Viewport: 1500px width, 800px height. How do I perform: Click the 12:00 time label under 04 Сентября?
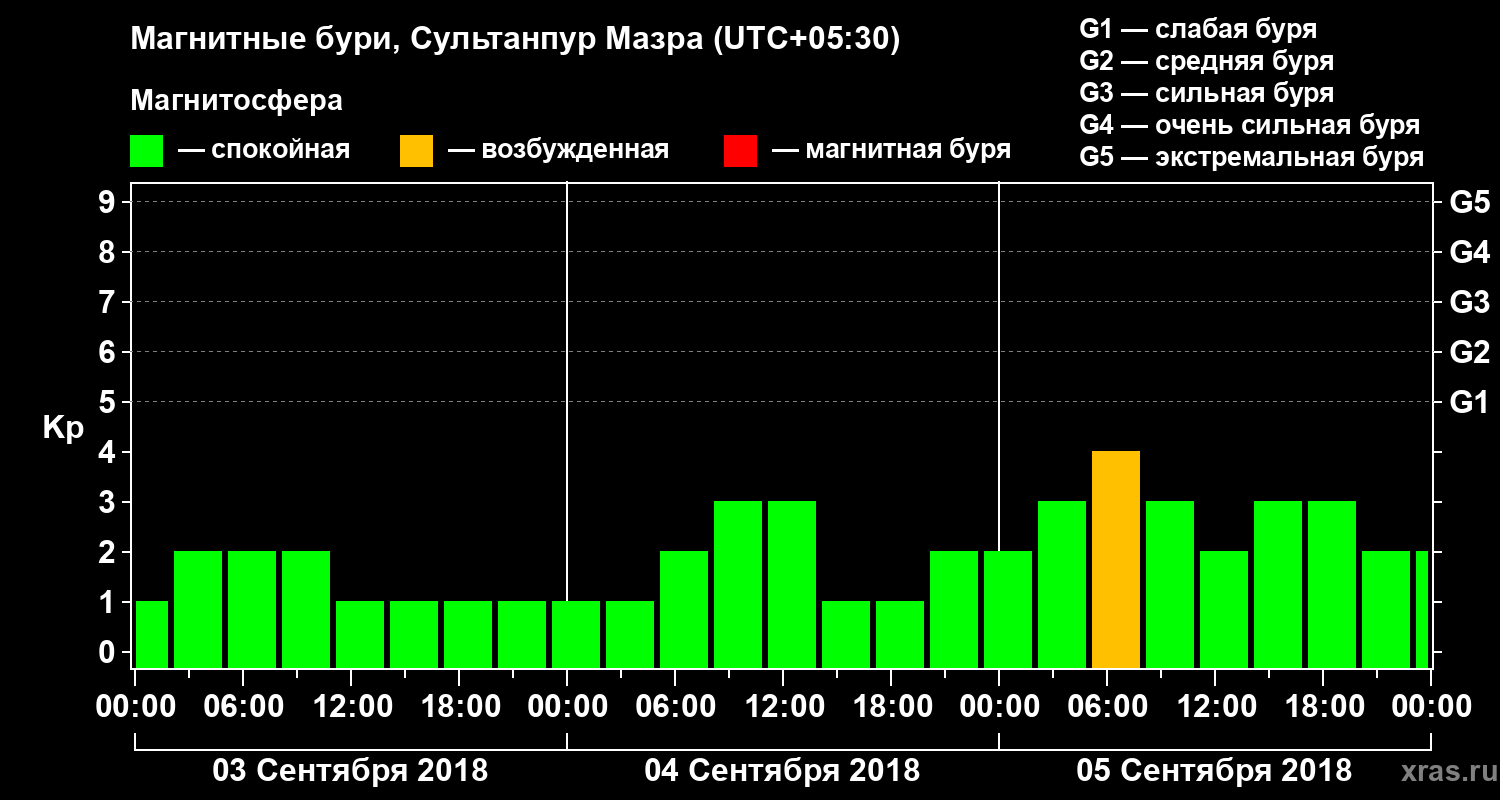783,707
